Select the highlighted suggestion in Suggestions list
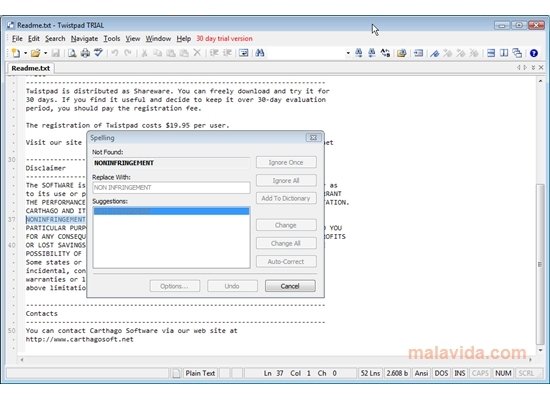This screenshot has height=400, width=550. coord(171,211)
